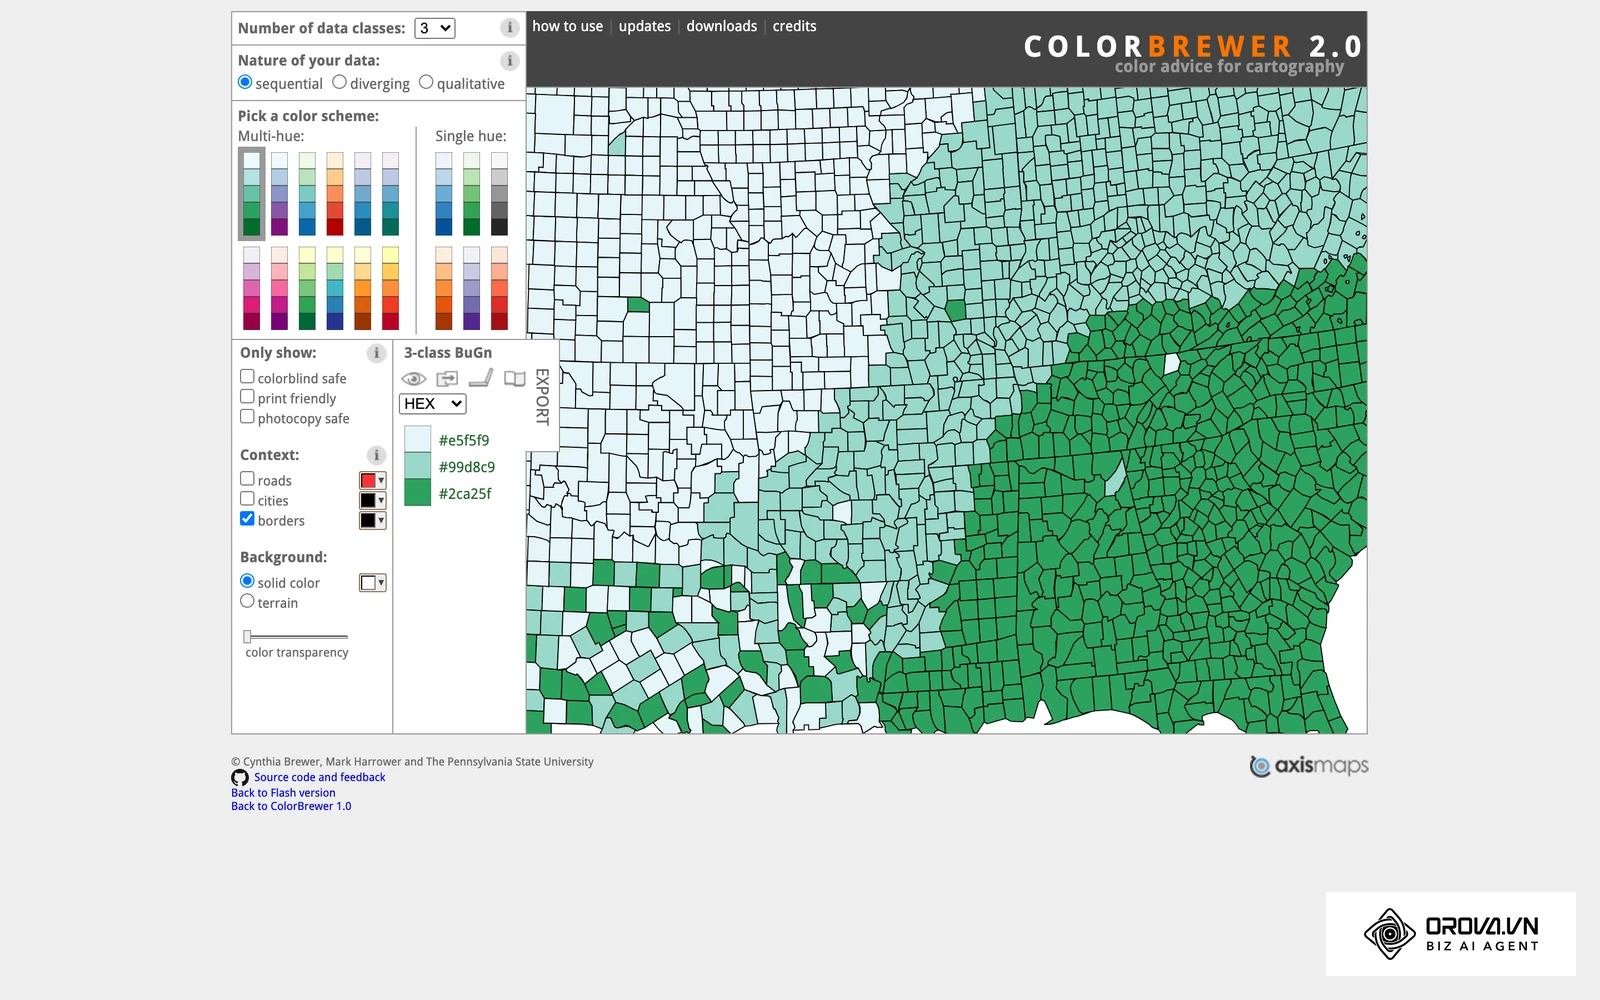
Task: Open the solid color background picker
Action: 373,583
